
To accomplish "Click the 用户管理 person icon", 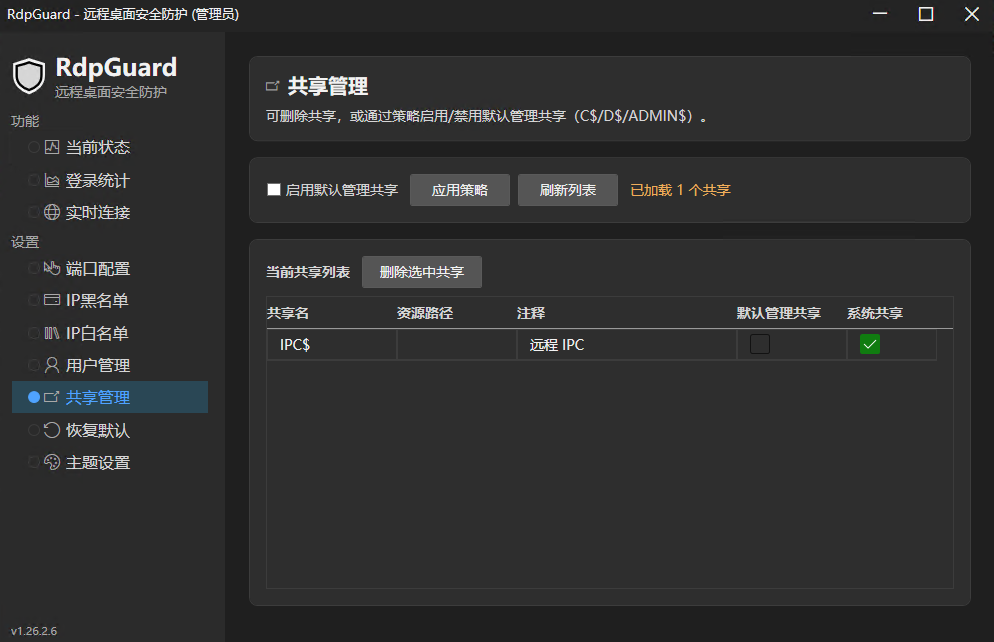I will click(52, 365).
